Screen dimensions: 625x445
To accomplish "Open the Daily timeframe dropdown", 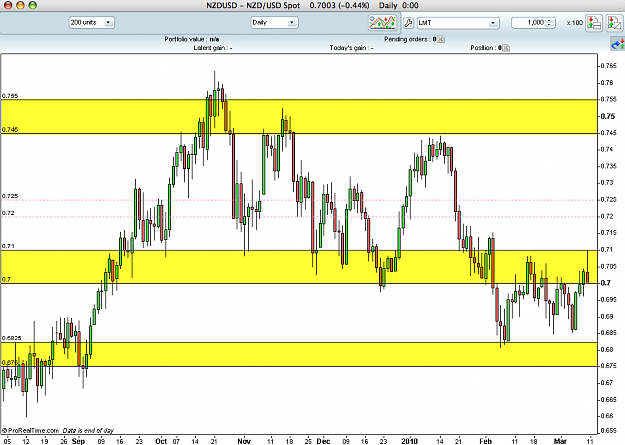I will [x=274, y=23].
